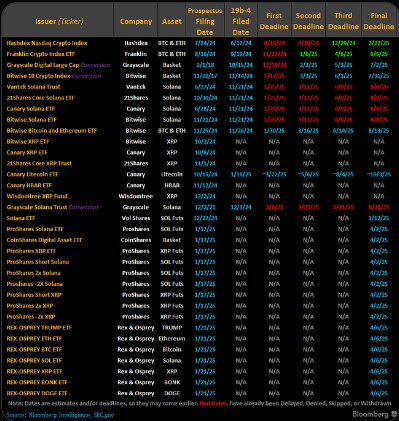Image resolution: width=399 pixels, height=421 pixels.
Task: Click the 7/31/25 final deadline cell
Action: point(379,76)
